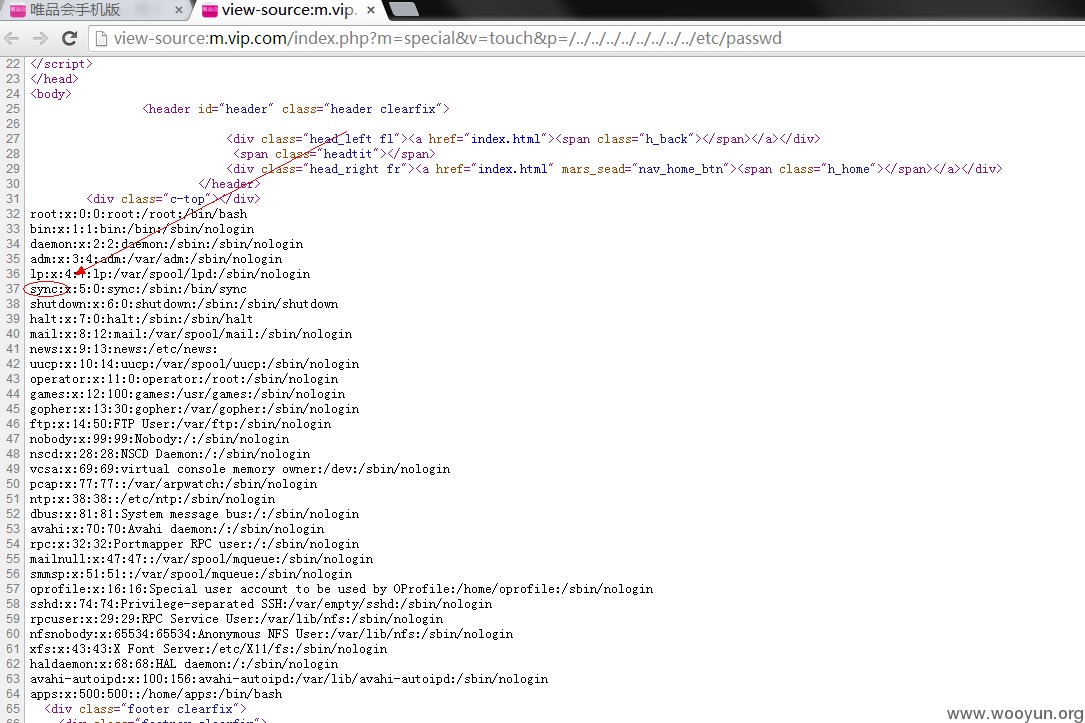Open index.html link on line 29
Viewport: 1085px width, 723px height.
pos(513,169)
